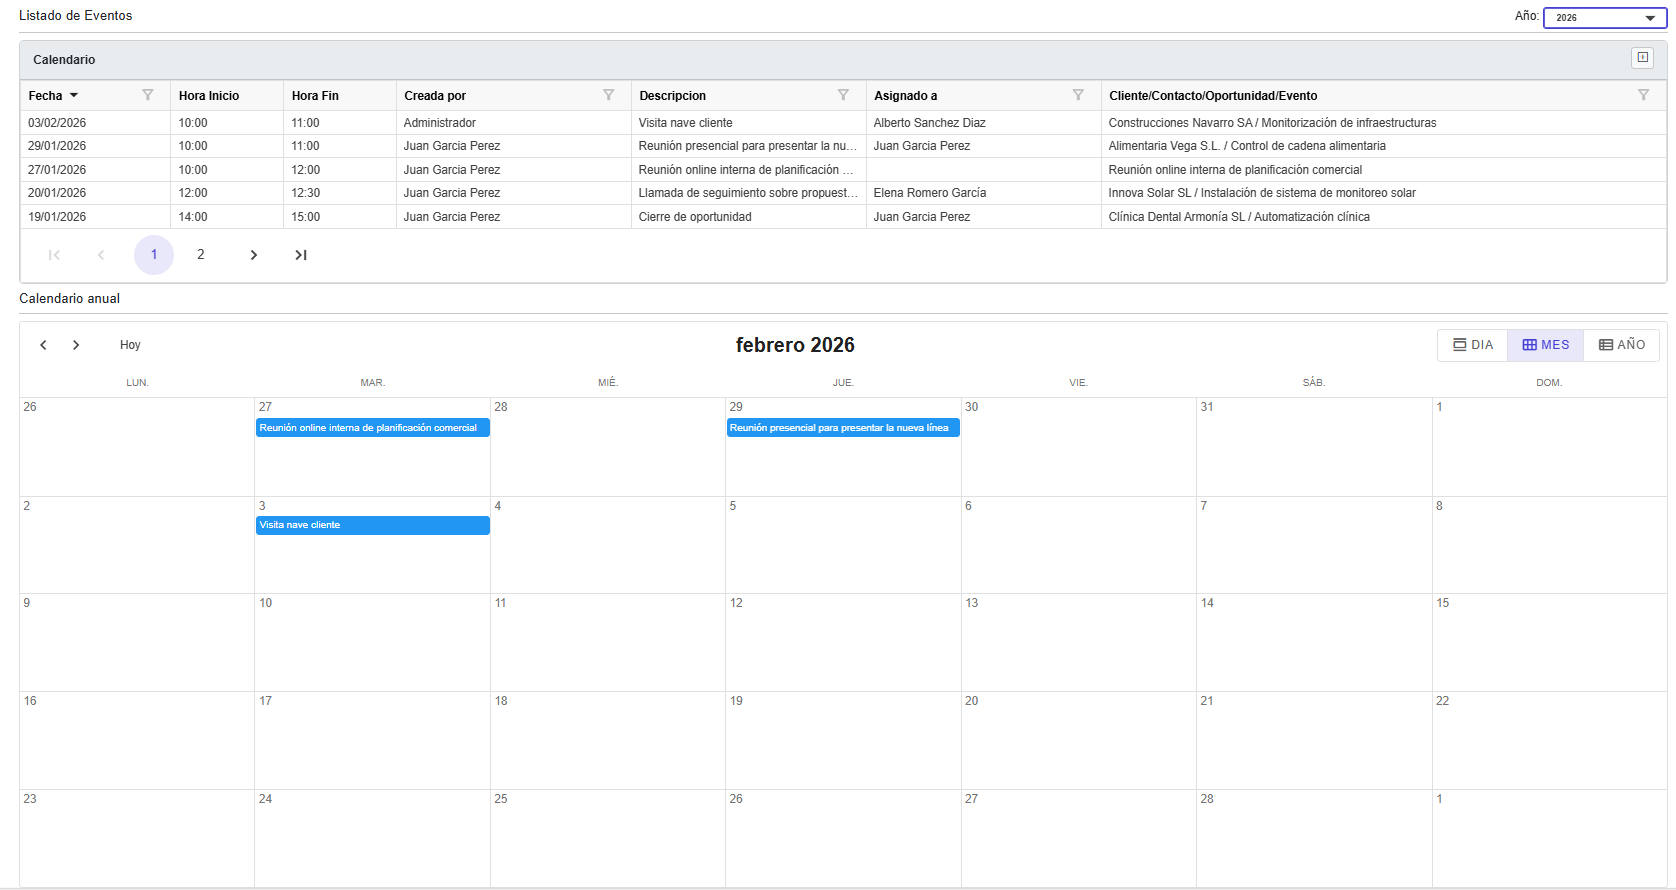Go to the next events page arrow

[x=254, y=255]
